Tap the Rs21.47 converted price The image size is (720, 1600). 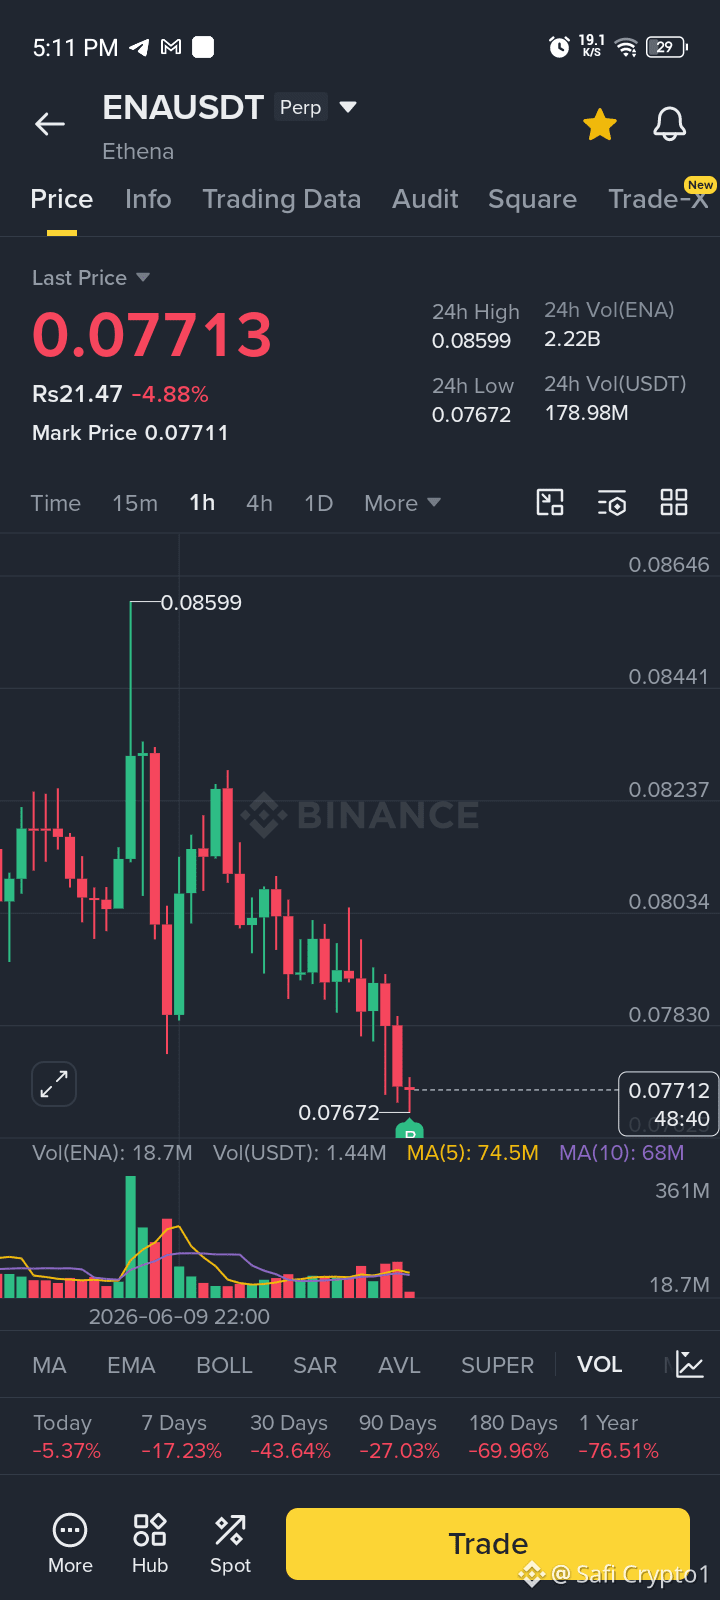[x=77, y=394]
